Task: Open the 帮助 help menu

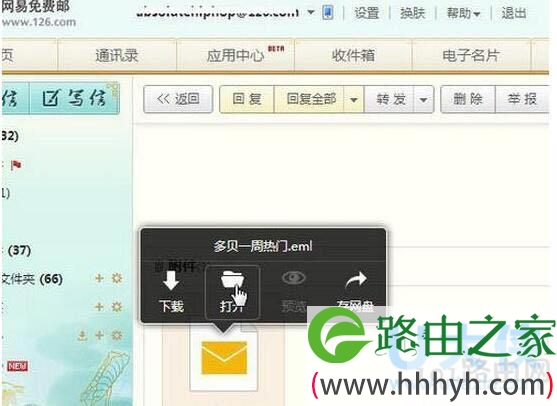Action: (x=463, y=14)
